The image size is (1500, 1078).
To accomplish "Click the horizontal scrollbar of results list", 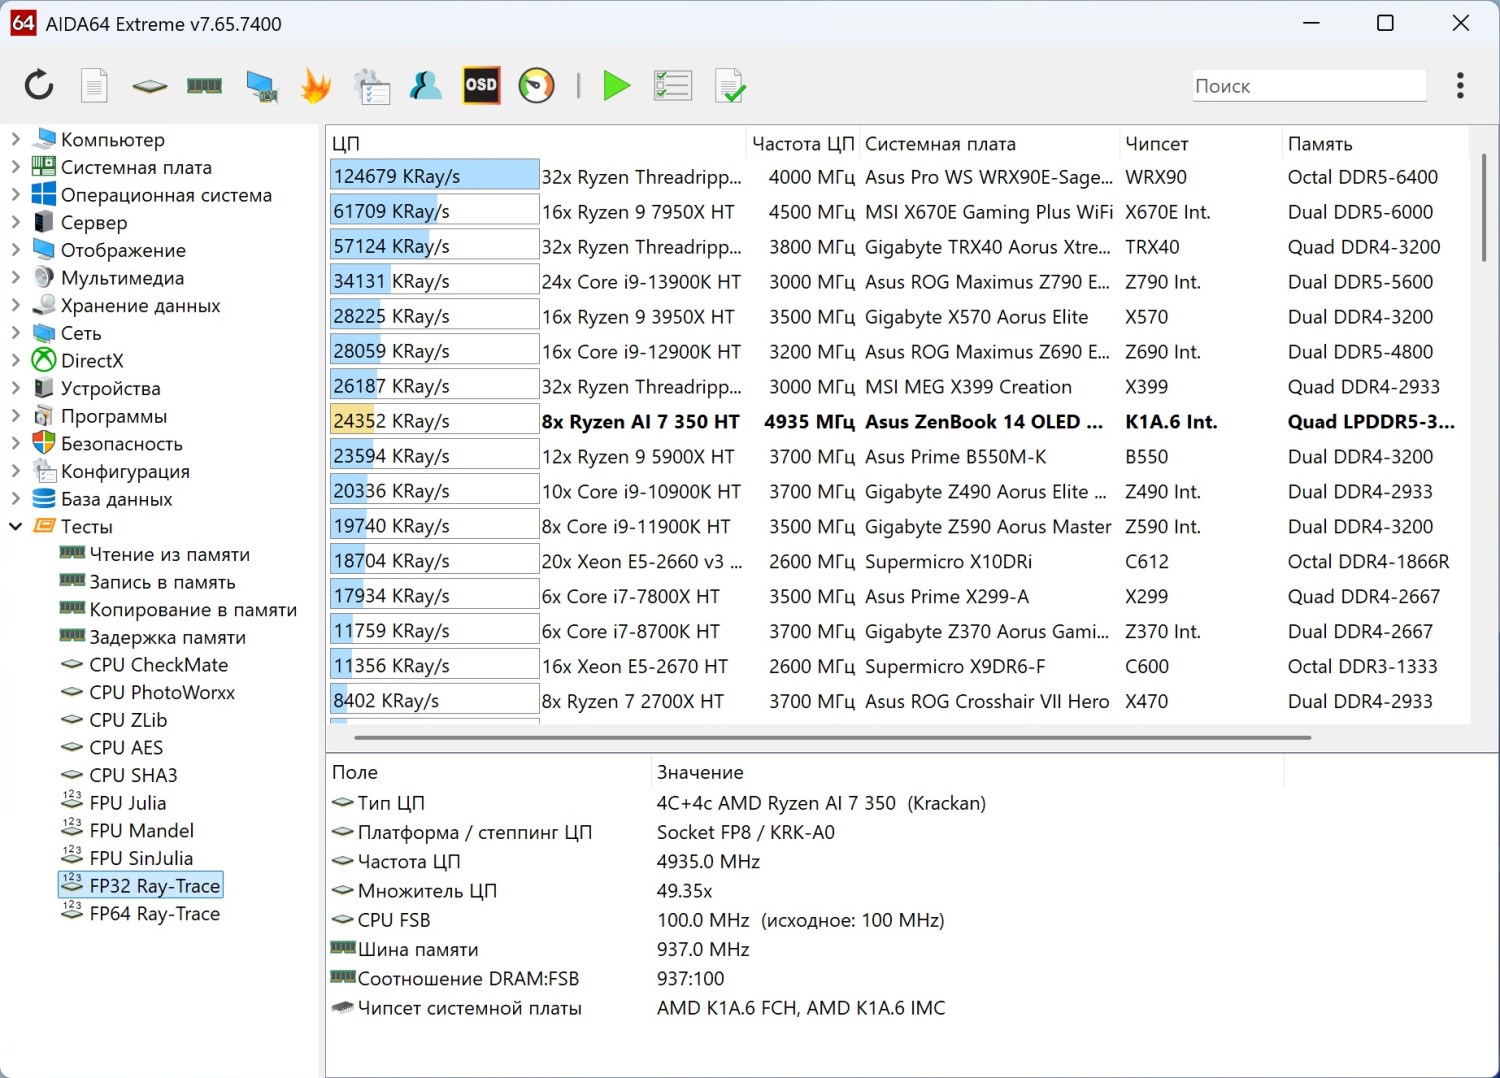I will pyautogui.click(x=832, y=738).
